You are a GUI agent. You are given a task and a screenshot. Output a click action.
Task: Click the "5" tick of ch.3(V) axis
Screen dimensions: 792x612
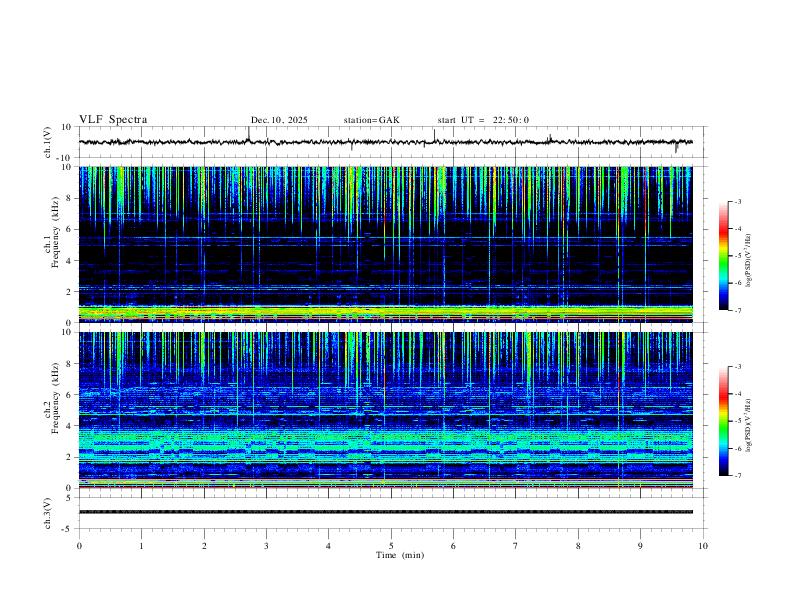(70, 497)
